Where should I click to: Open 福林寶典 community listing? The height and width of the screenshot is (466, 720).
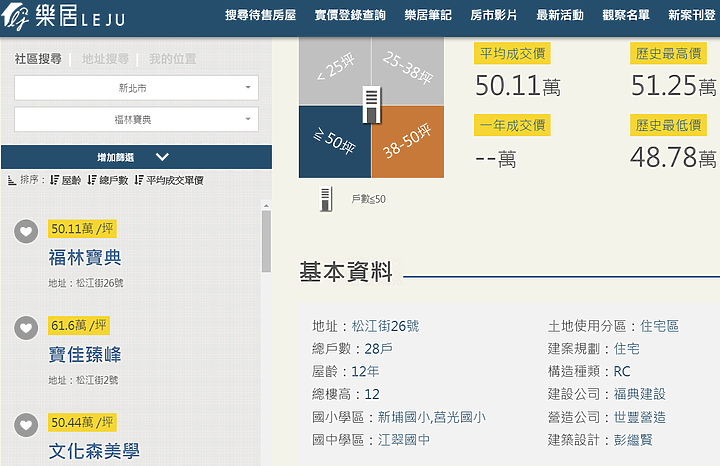click(x=85, y=257)
